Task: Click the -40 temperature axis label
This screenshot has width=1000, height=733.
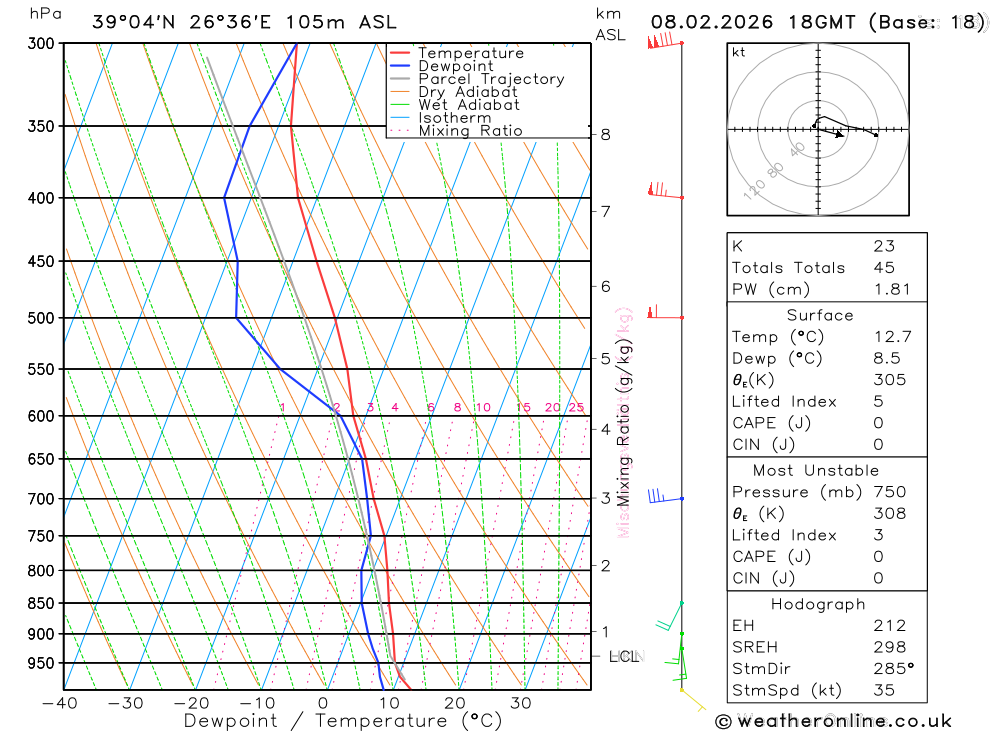Action: pyautogui.click(x=59, y=704)
